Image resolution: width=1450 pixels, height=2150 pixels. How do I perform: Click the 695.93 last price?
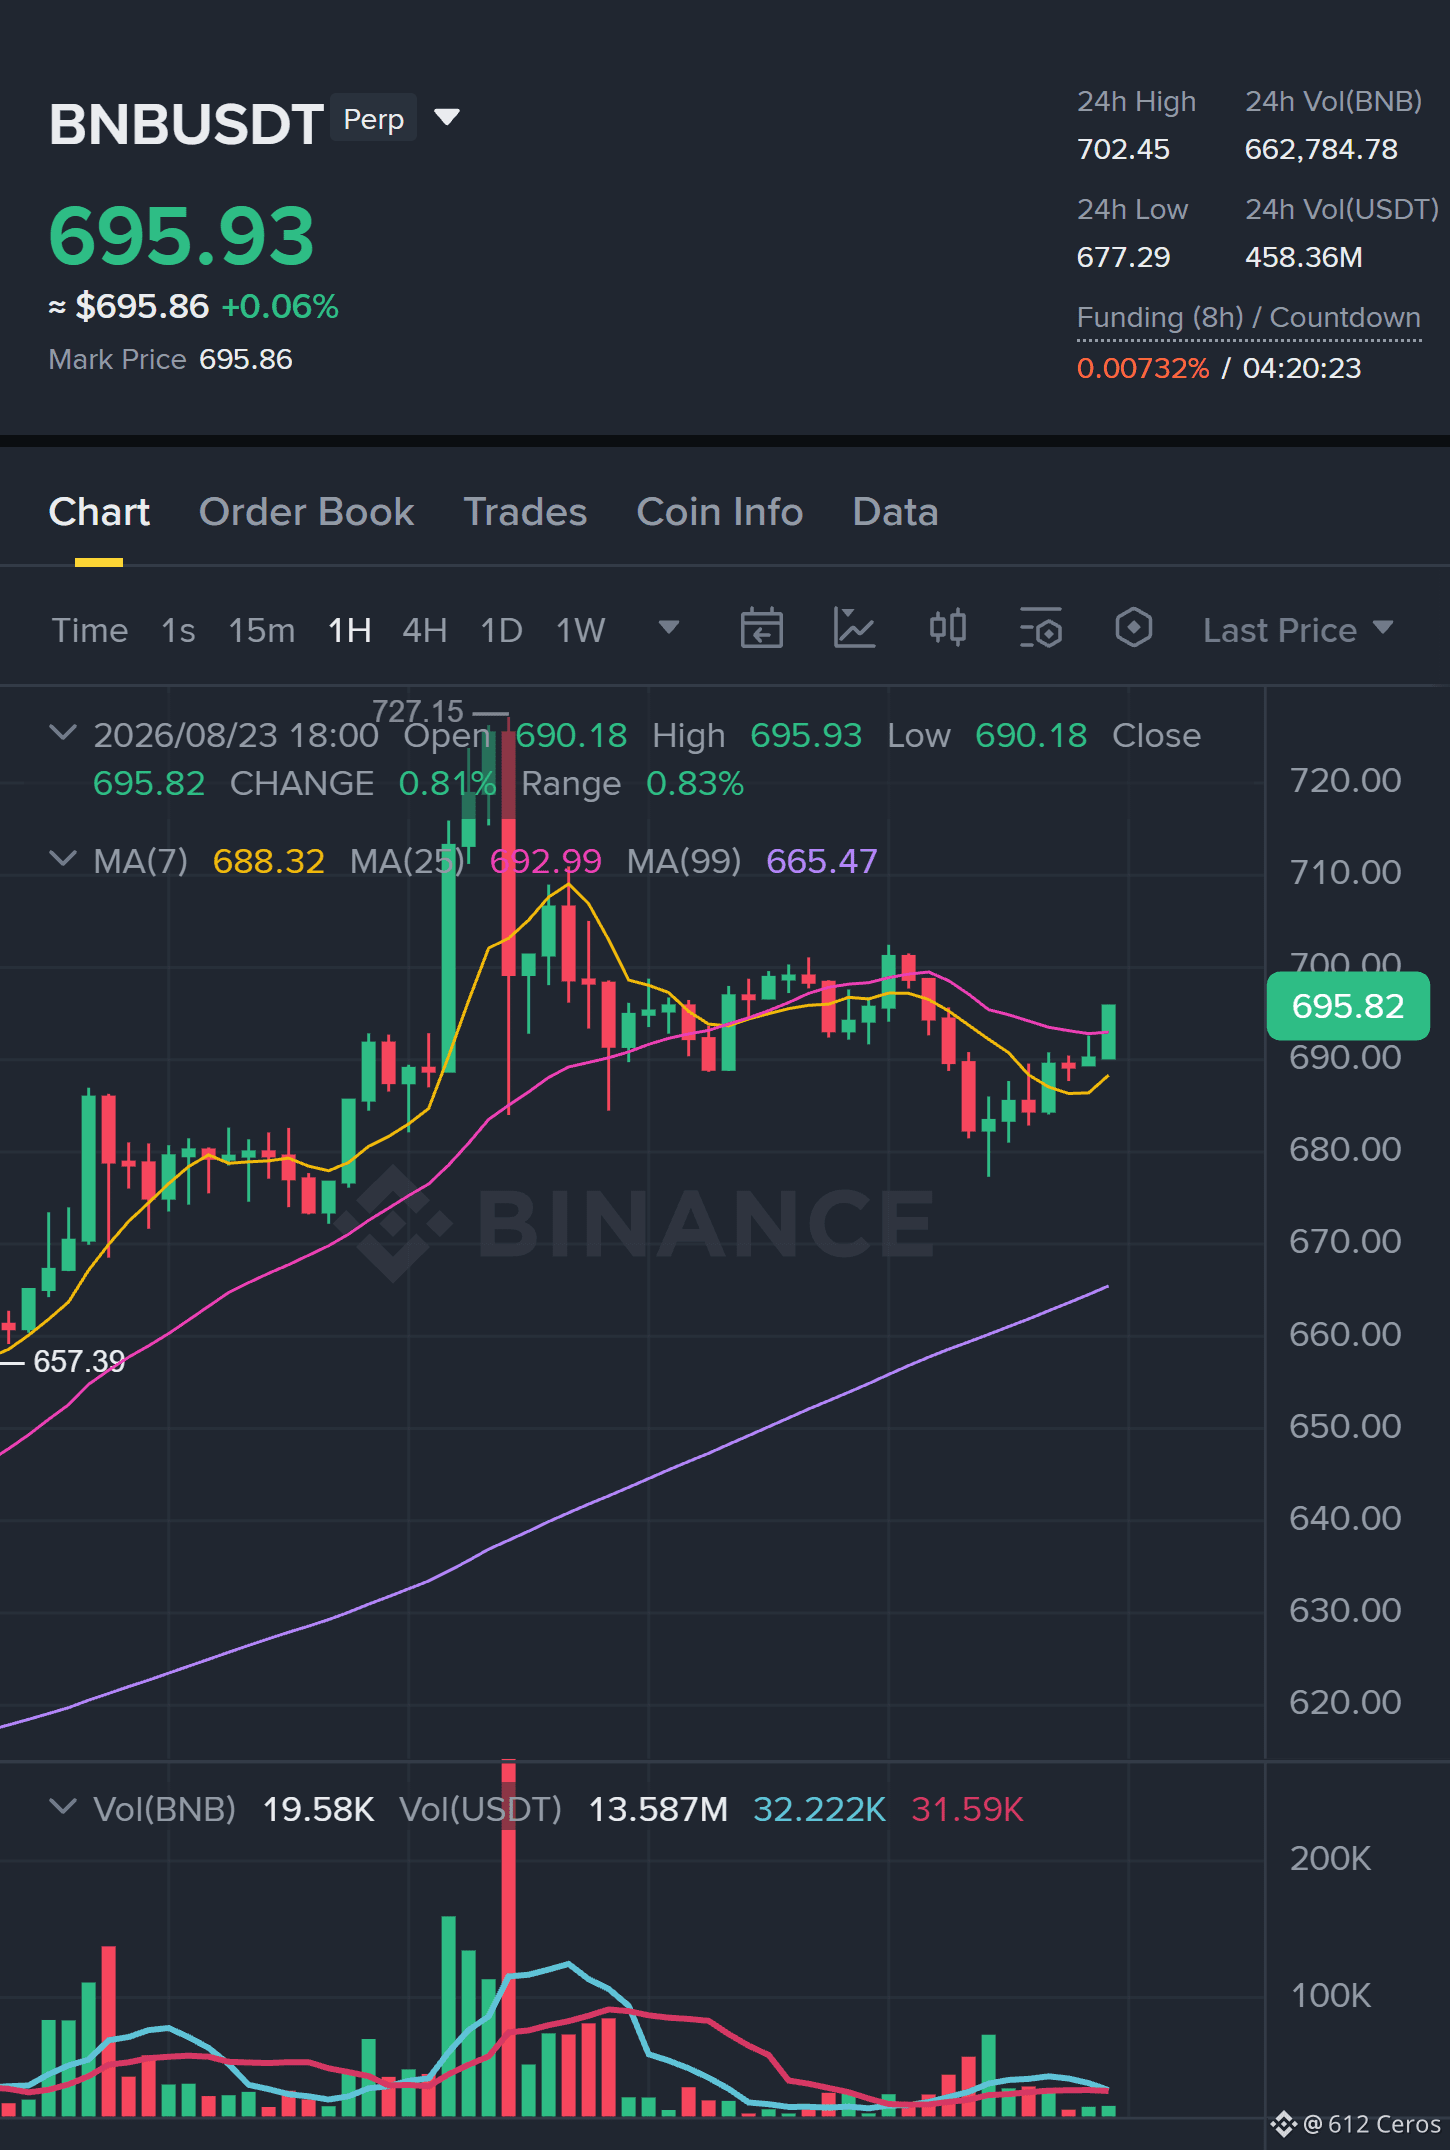pos(182,236)
